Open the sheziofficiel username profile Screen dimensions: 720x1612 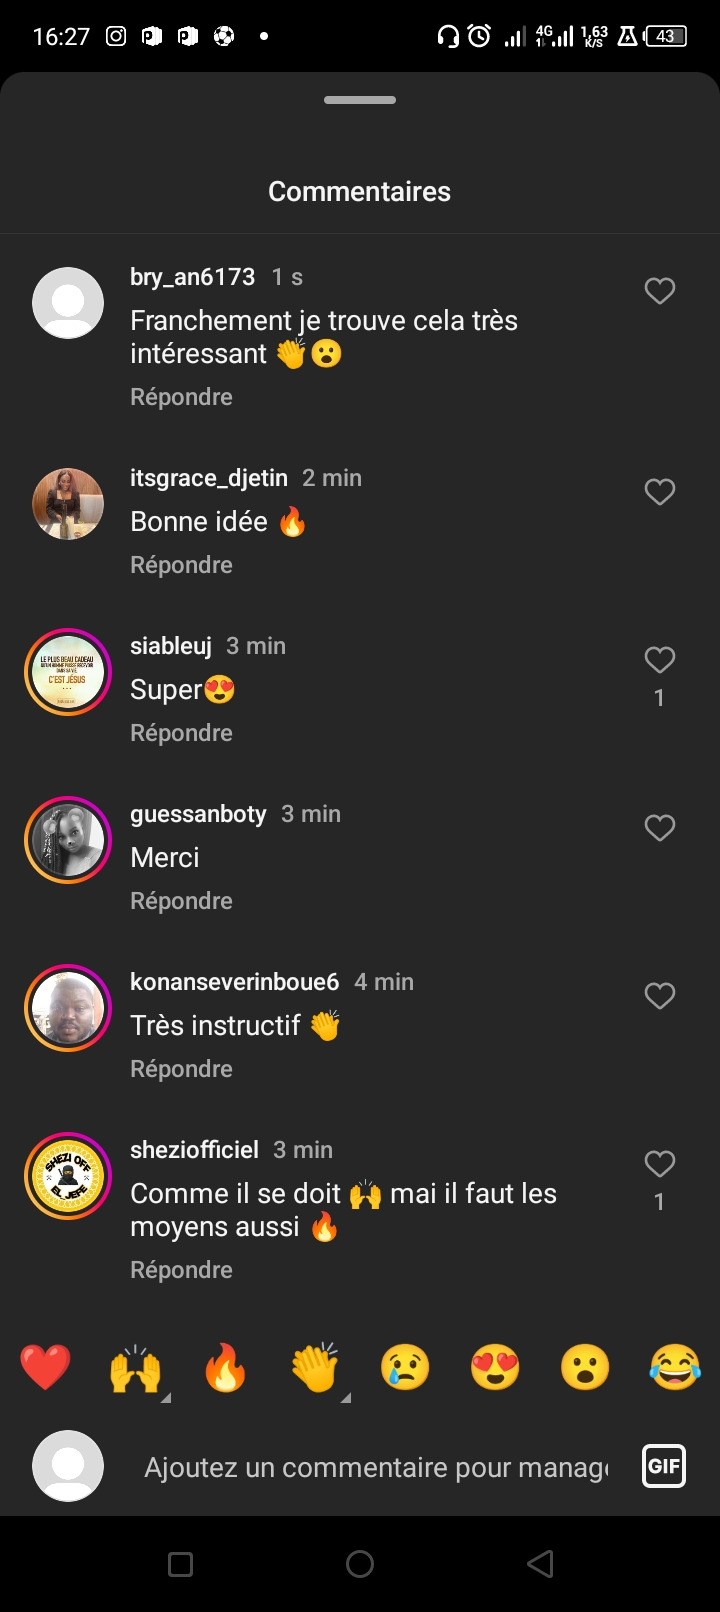tap(194, 1150)
